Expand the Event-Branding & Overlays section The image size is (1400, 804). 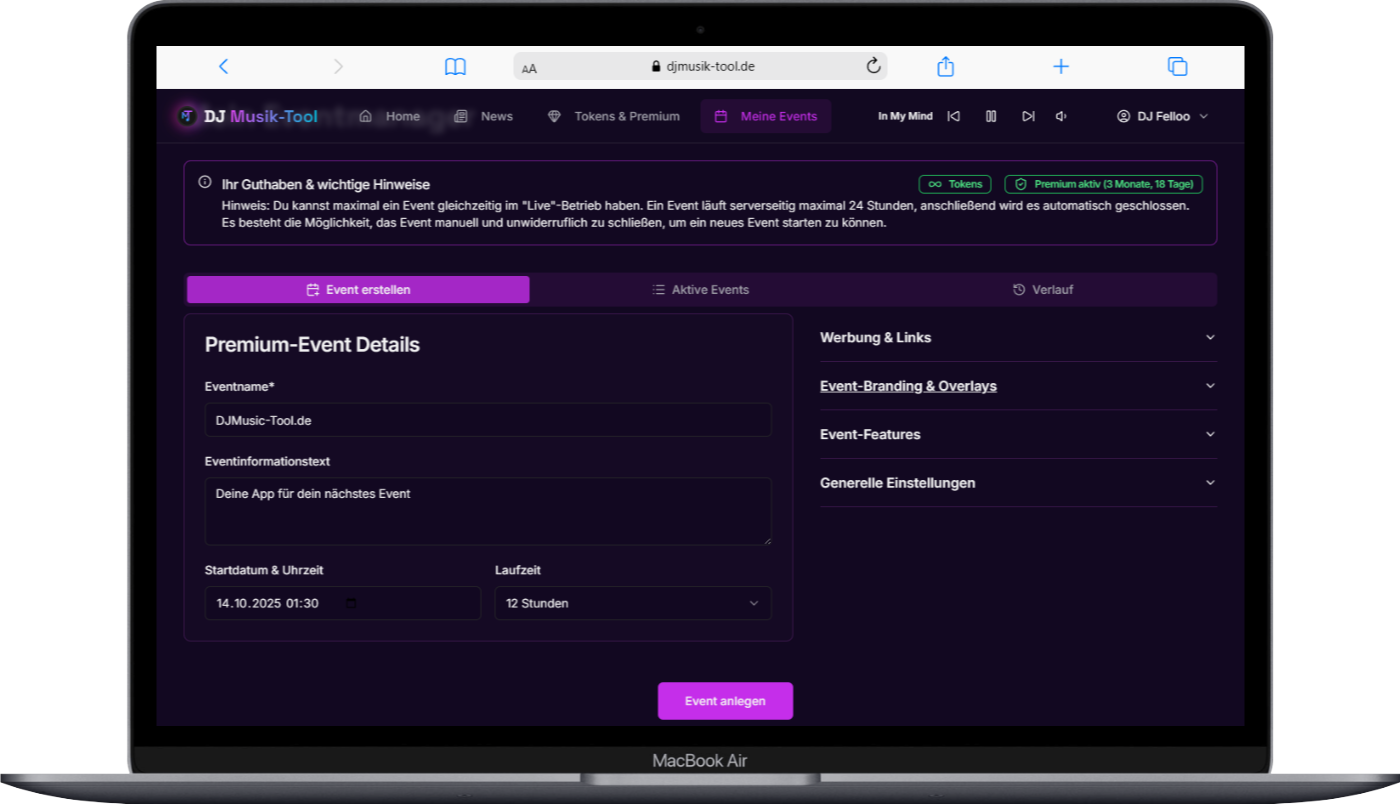click(1017, 386)
